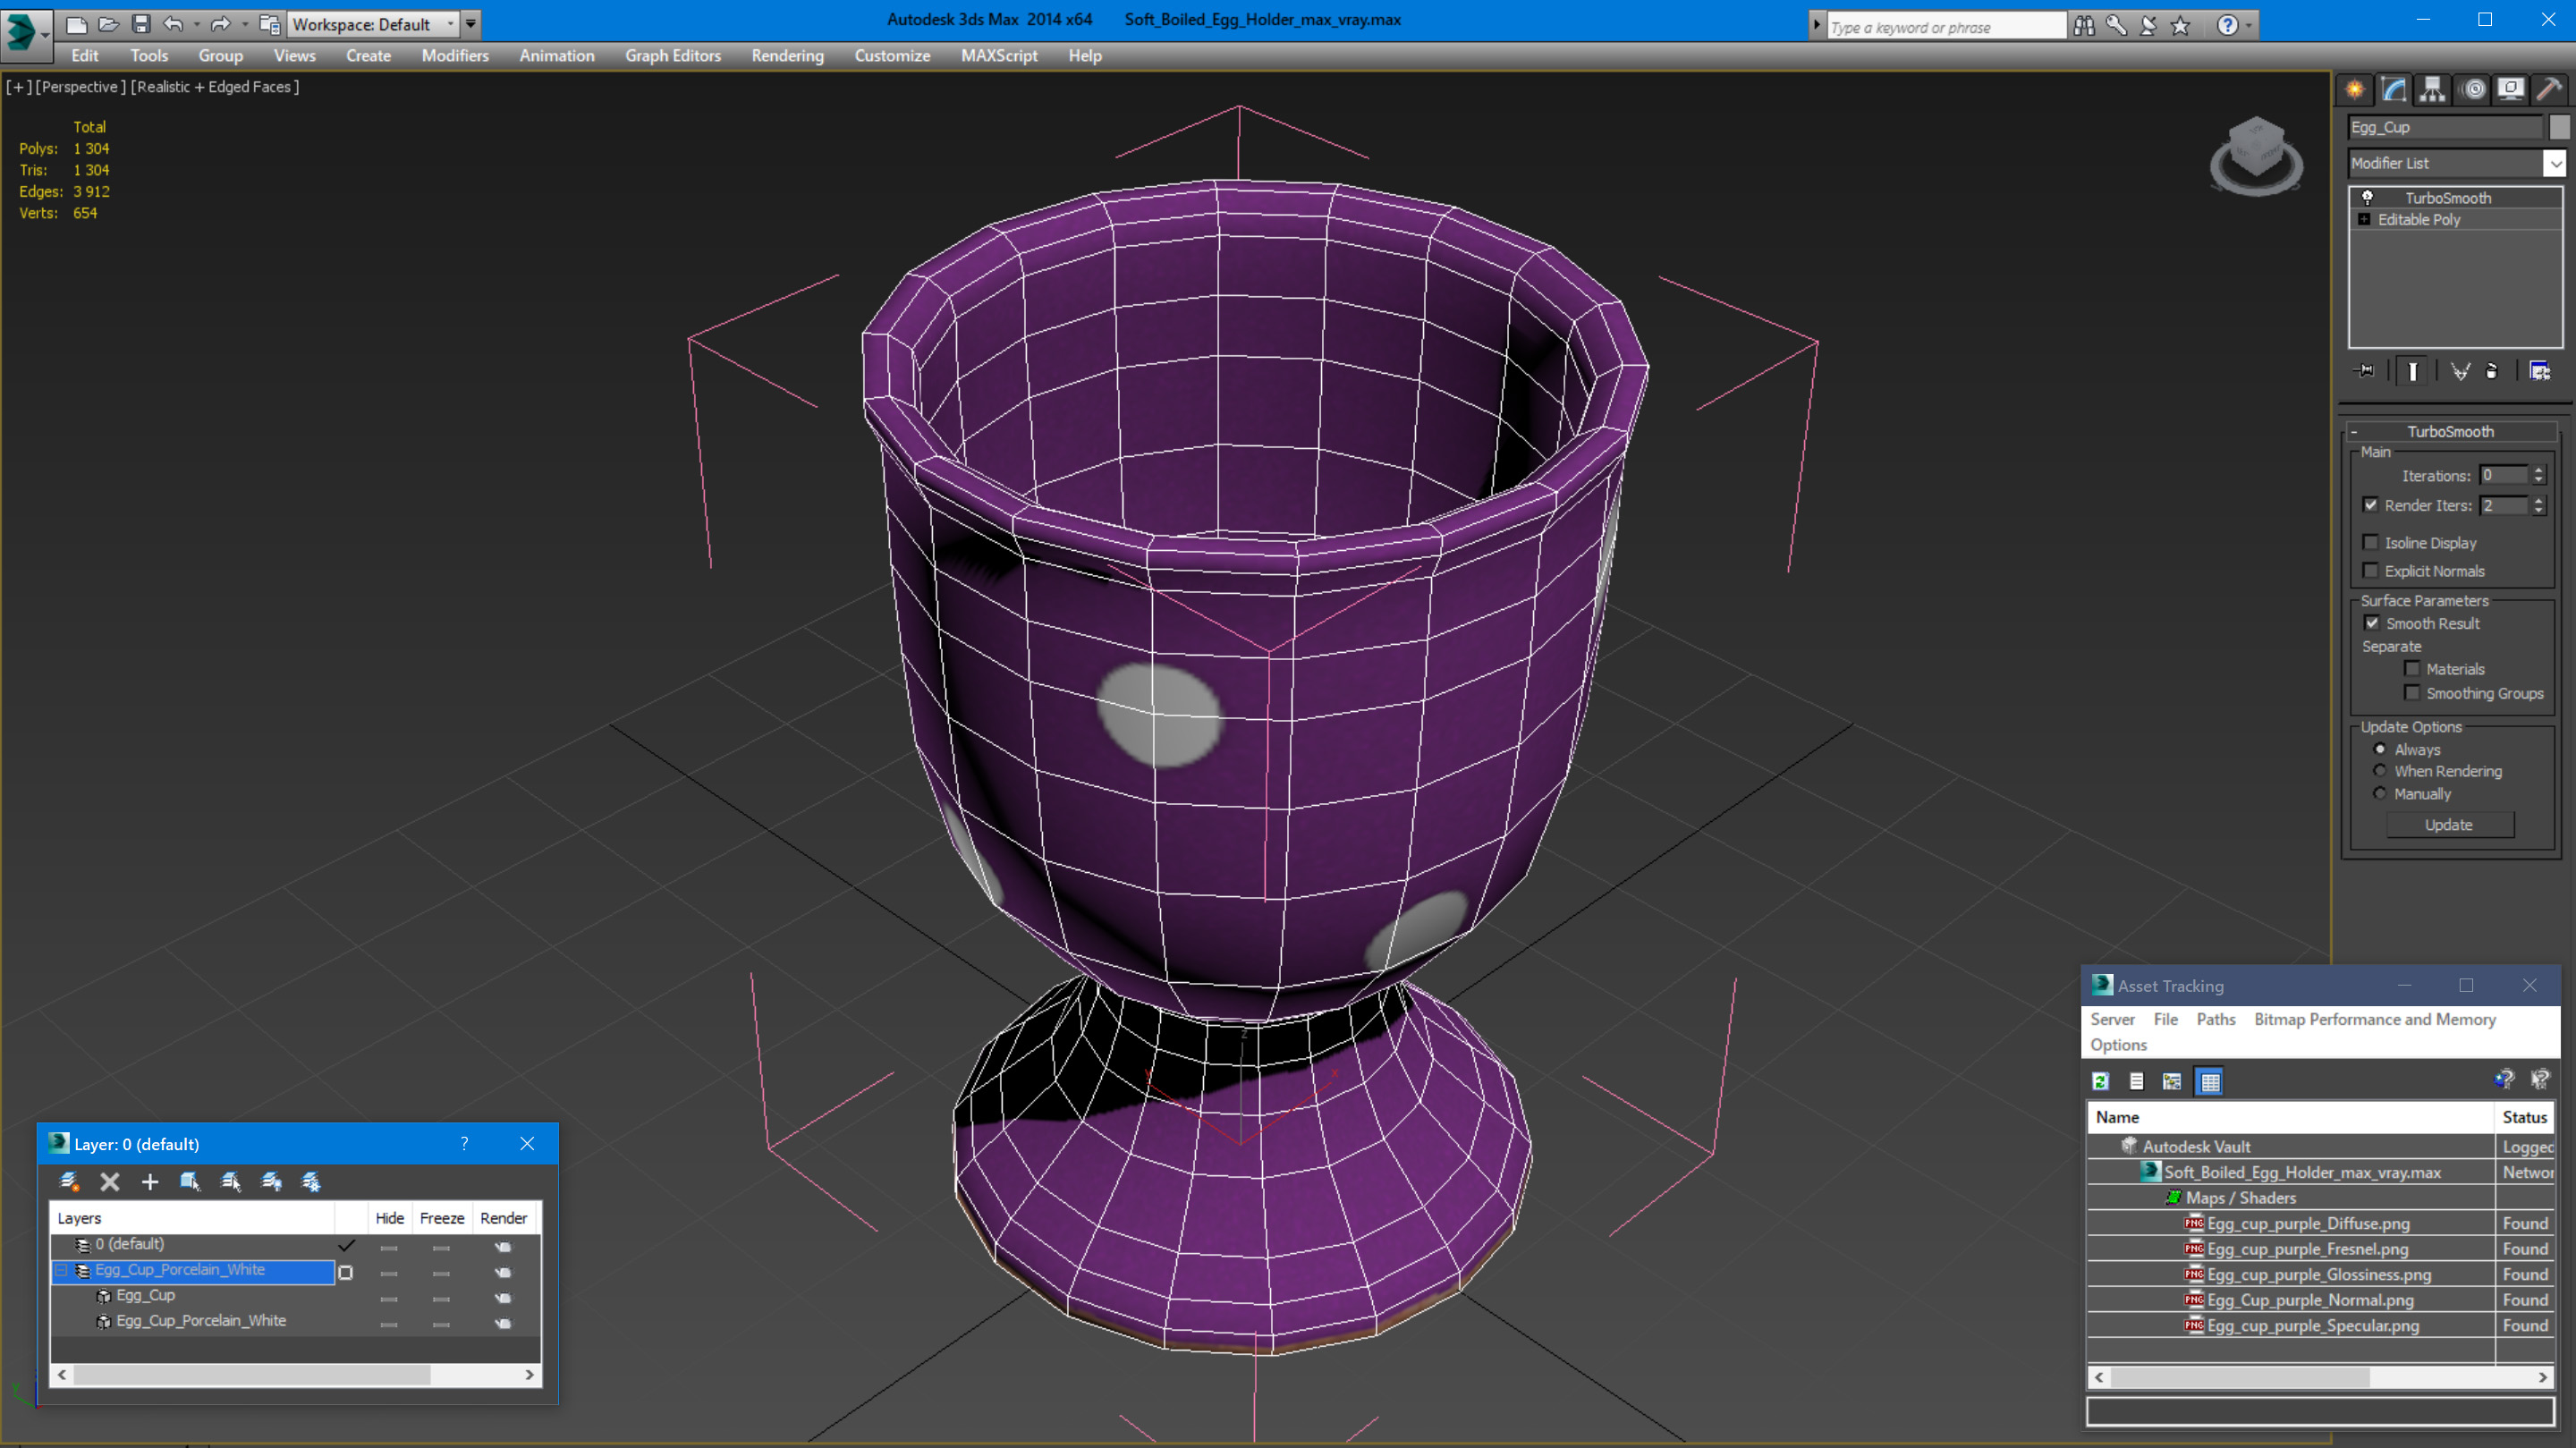
Task: Open the Utilities hammer panel tab
Action: click(2550, 90)
